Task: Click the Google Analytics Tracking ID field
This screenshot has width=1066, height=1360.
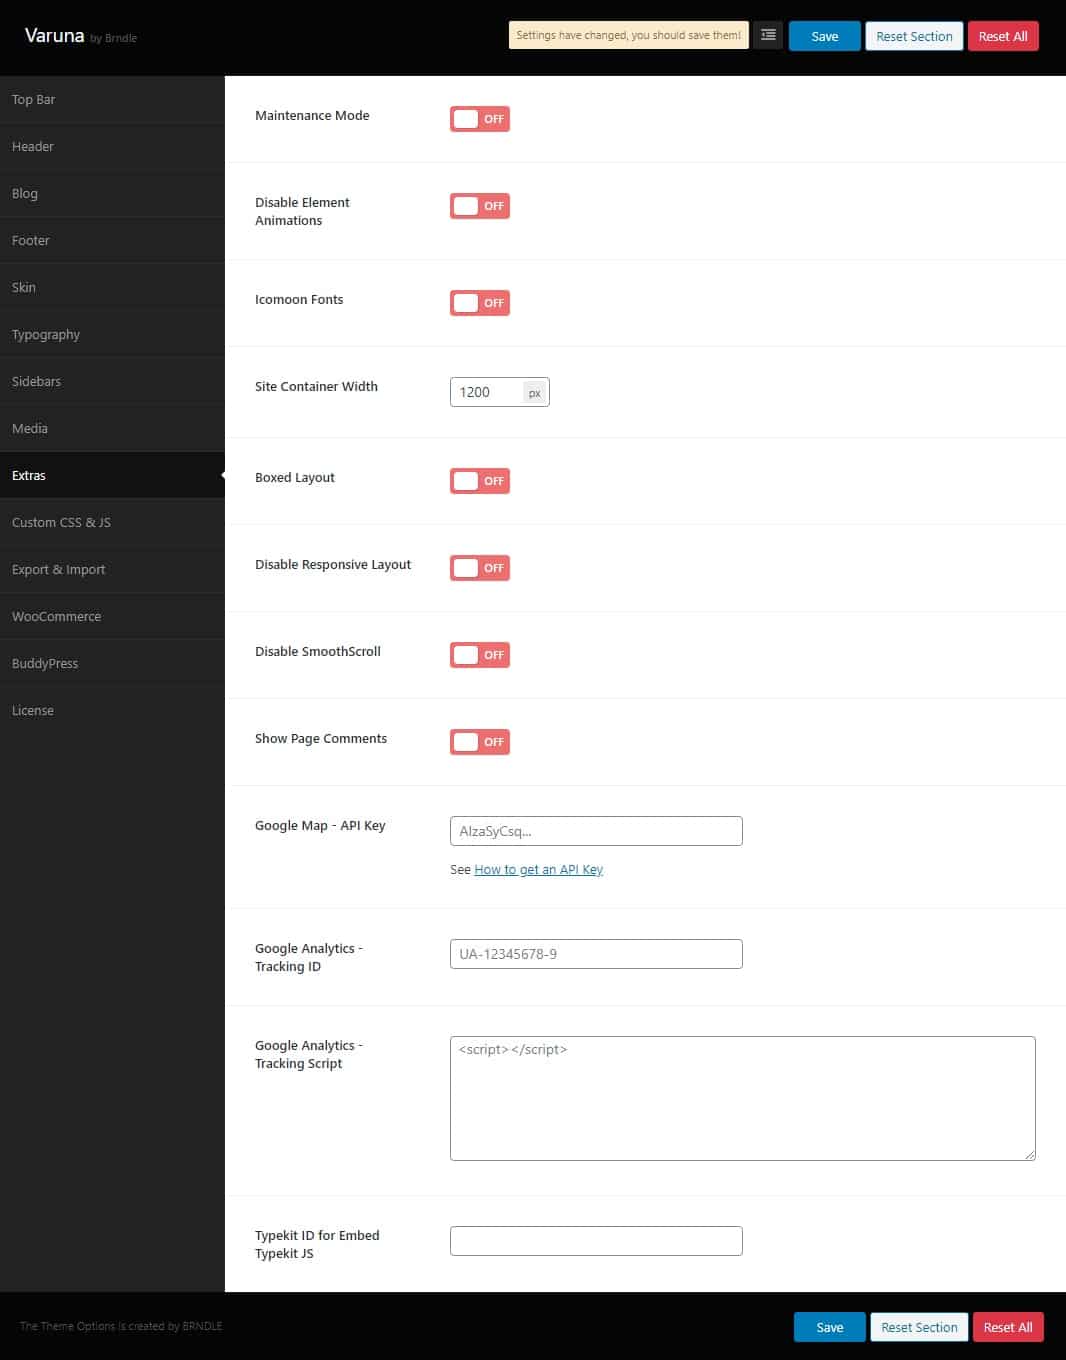Action: (x=596, y=954)
